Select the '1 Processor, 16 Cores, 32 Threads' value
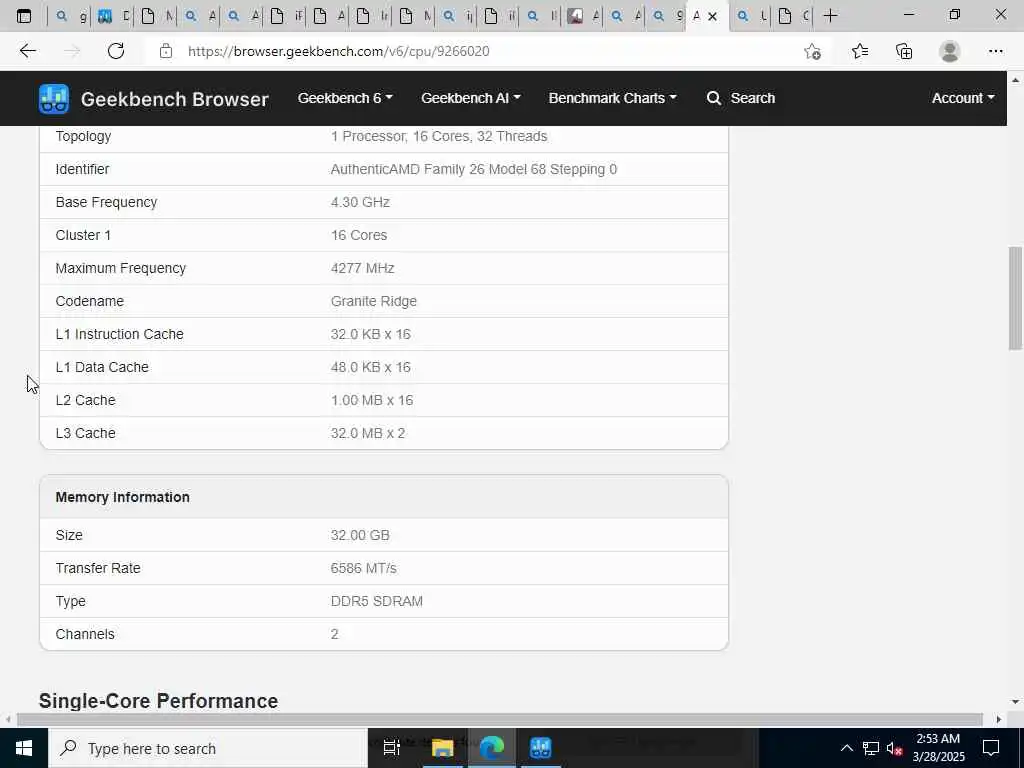Screen dimensions: 1024x768 tap(439, 136)
